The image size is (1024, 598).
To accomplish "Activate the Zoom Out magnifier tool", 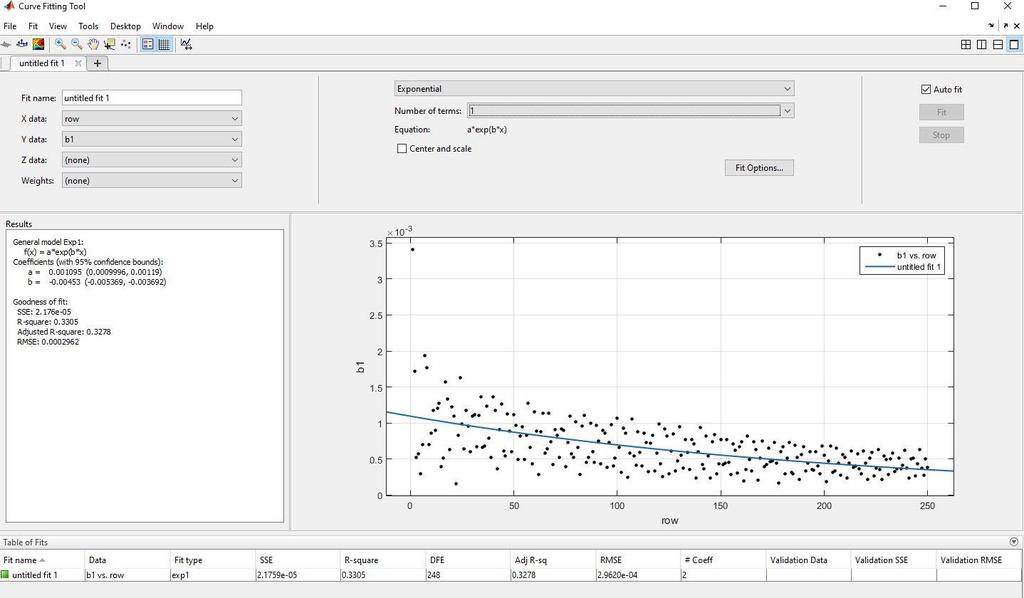I will [x=76, y=44].
